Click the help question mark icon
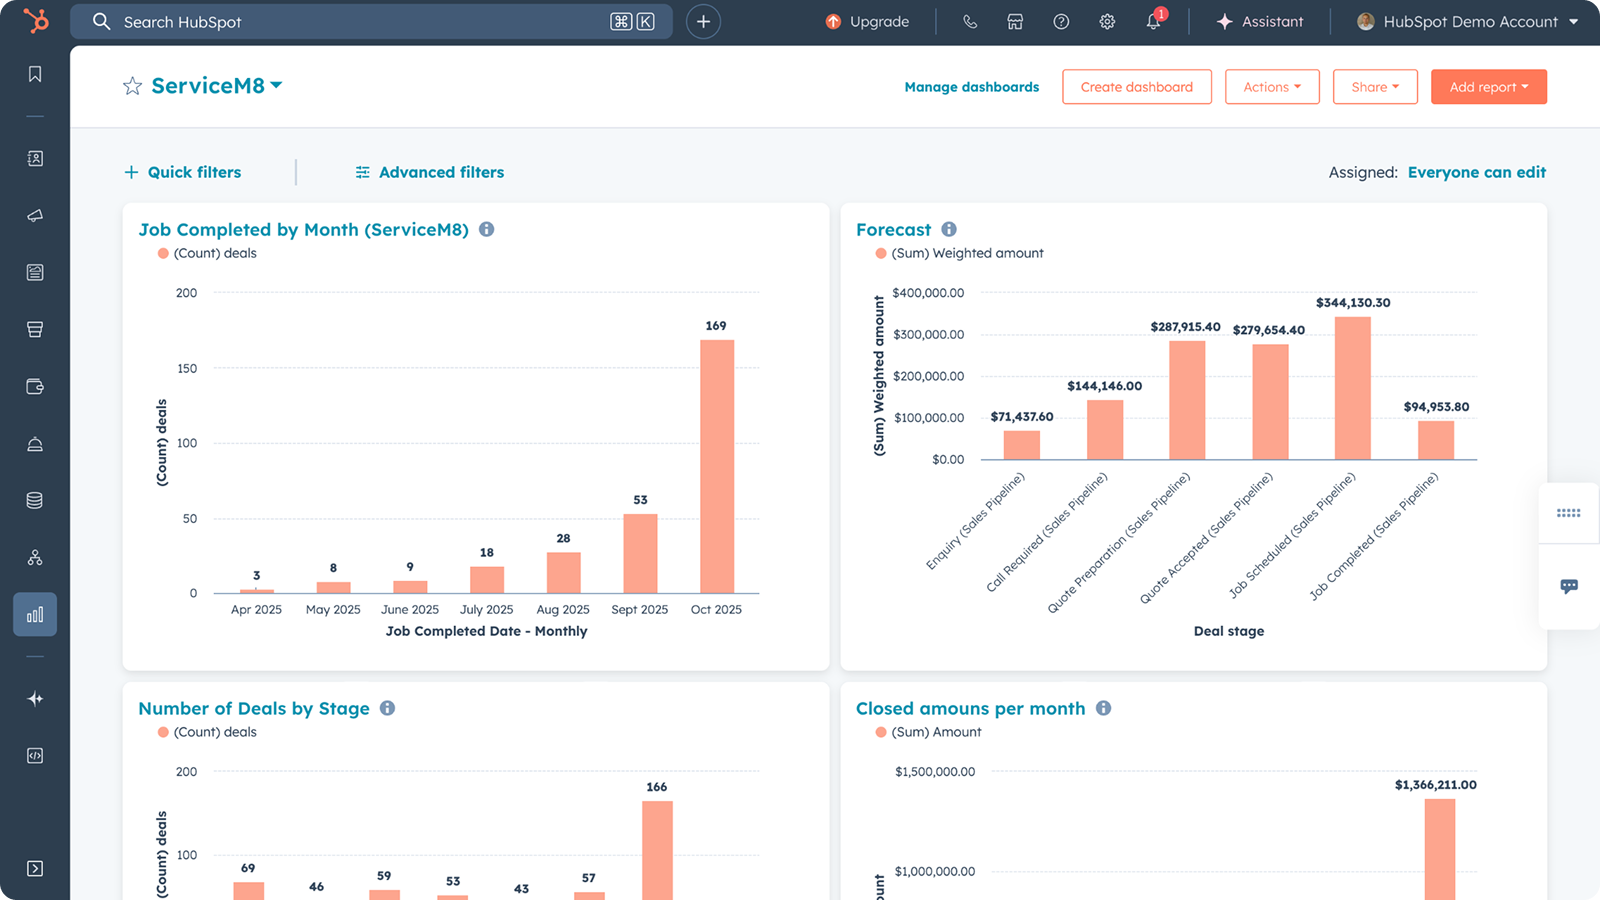 1061,22
